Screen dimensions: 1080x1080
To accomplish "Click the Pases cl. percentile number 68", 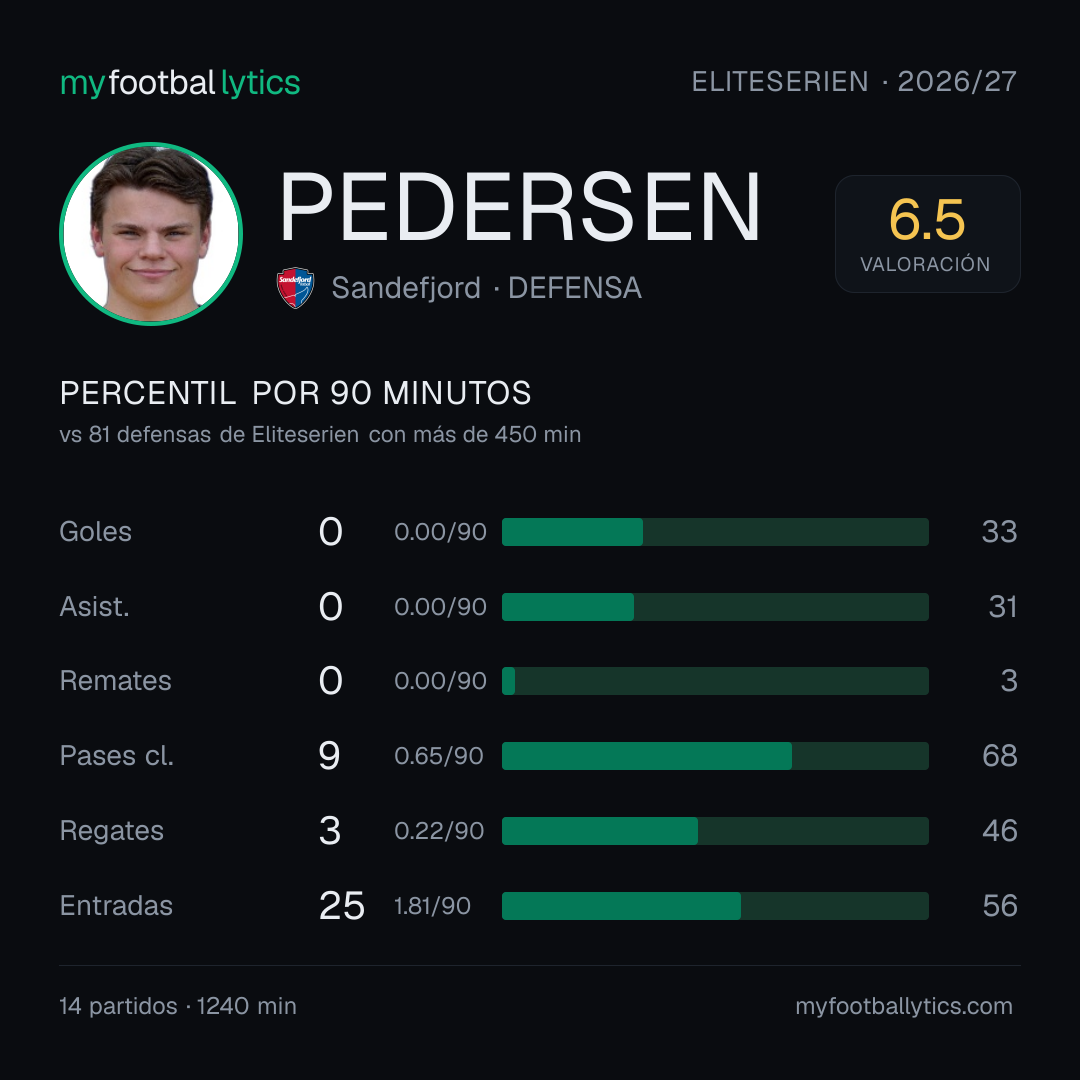I will pos(999,756).
